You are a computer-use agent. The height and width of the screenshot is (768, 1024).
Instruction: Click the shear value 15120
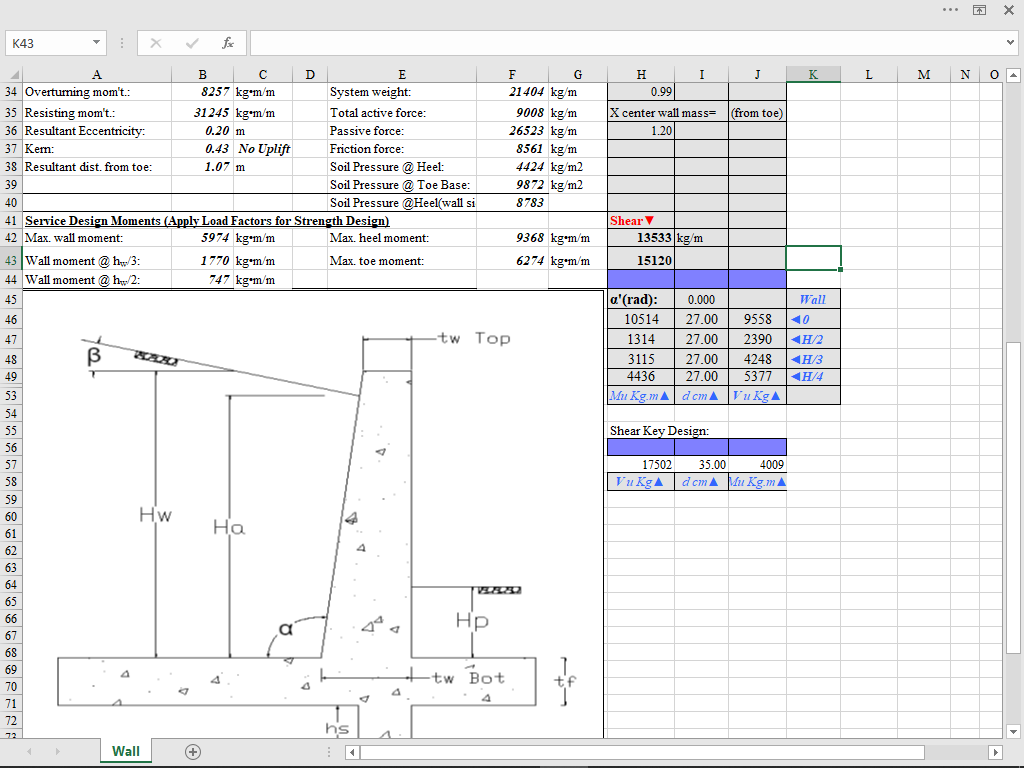pos(641,260)
